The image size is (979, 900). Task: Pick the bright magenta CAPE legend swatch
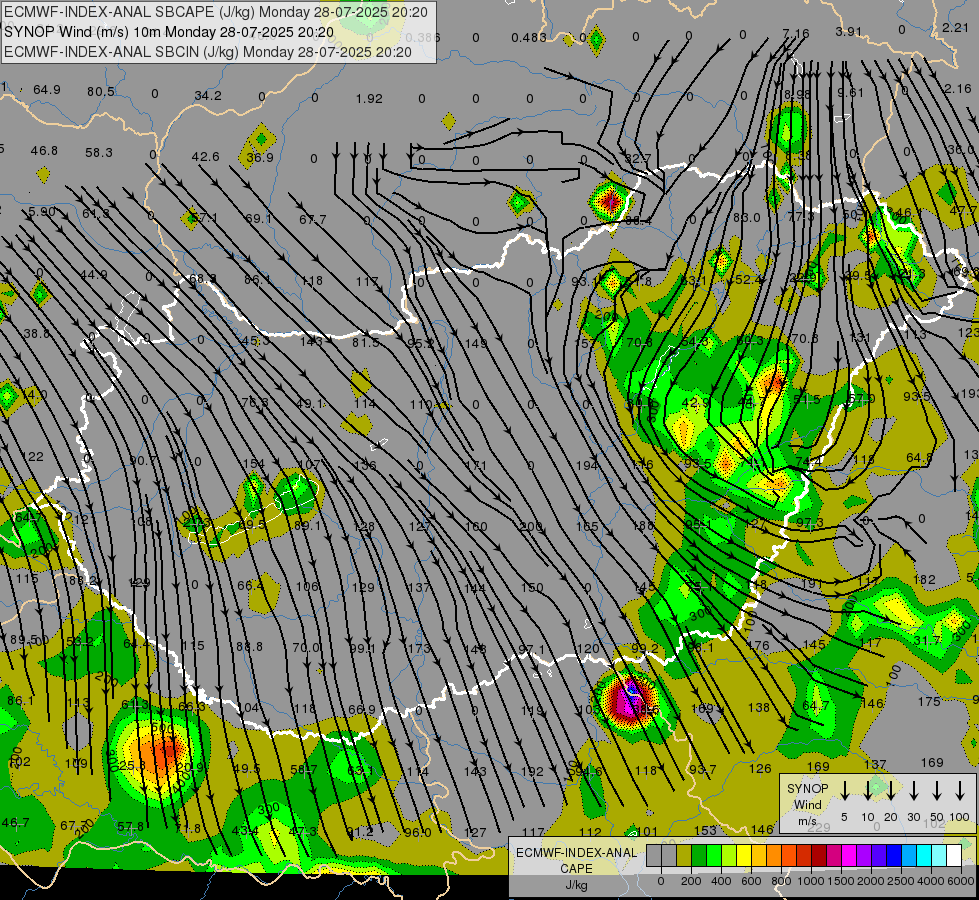(849, 855)
